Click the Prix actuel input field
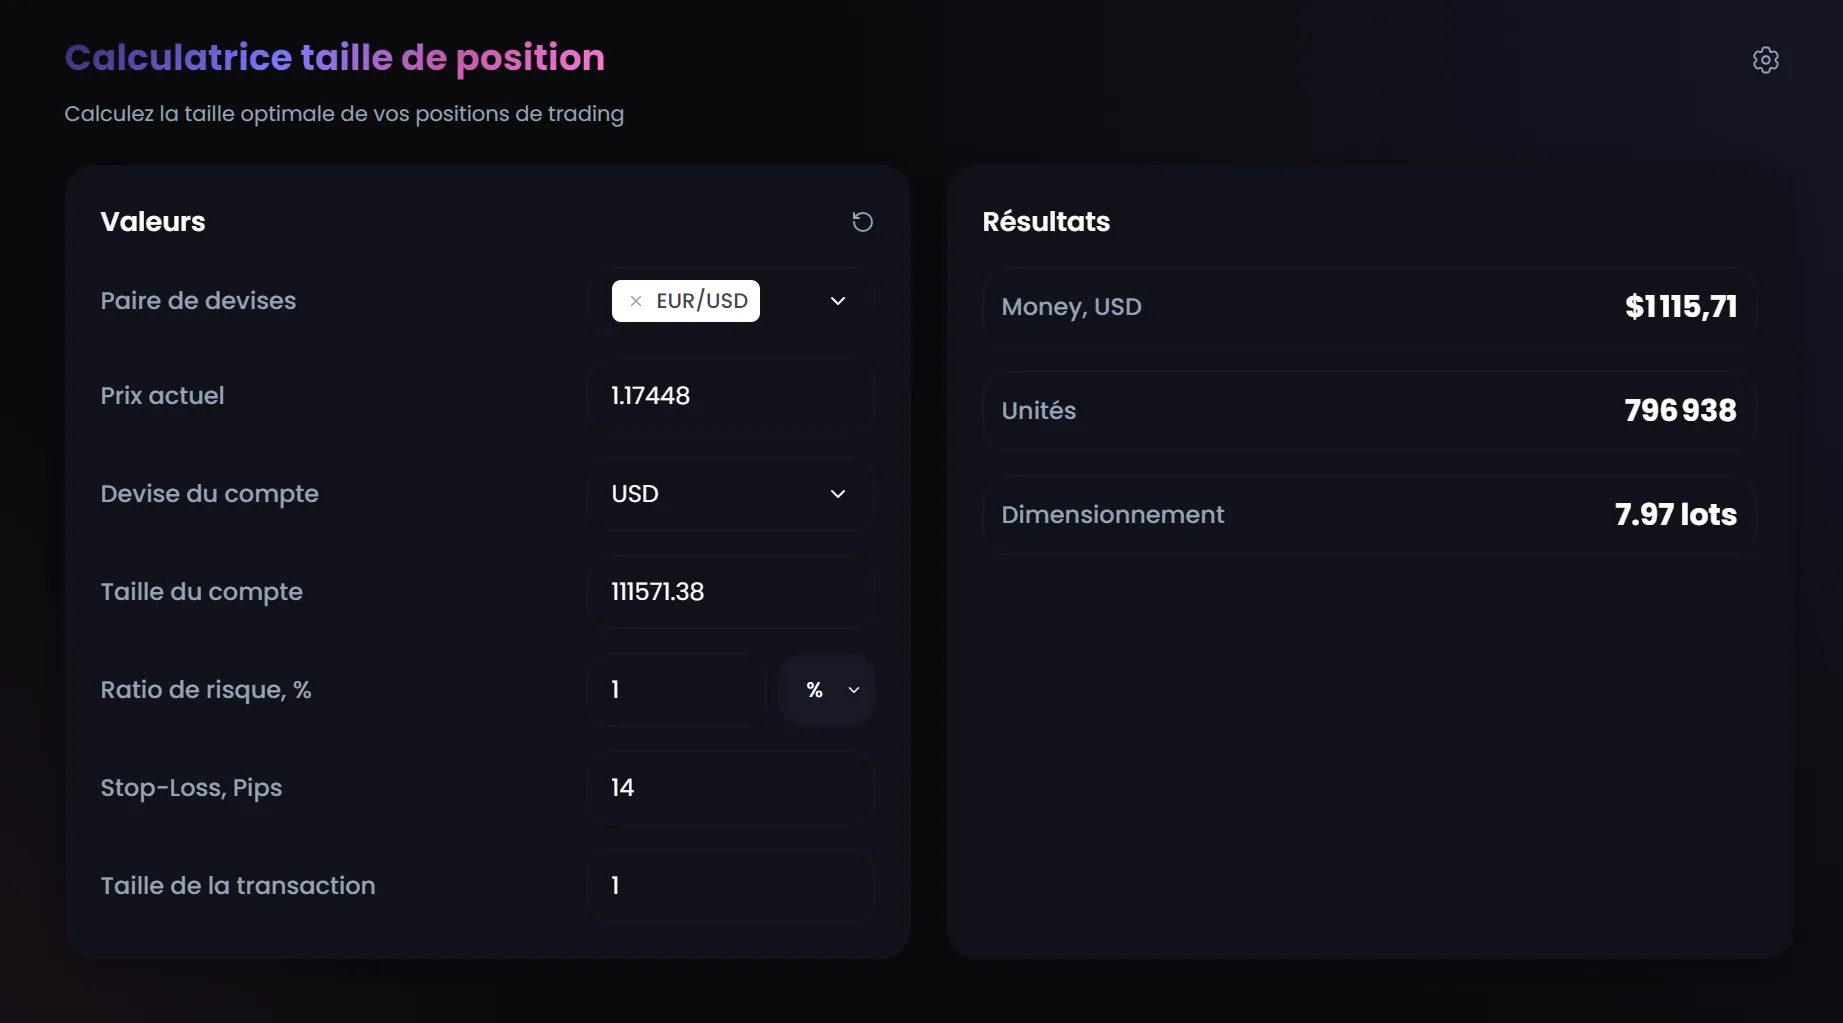 (730, 396)
